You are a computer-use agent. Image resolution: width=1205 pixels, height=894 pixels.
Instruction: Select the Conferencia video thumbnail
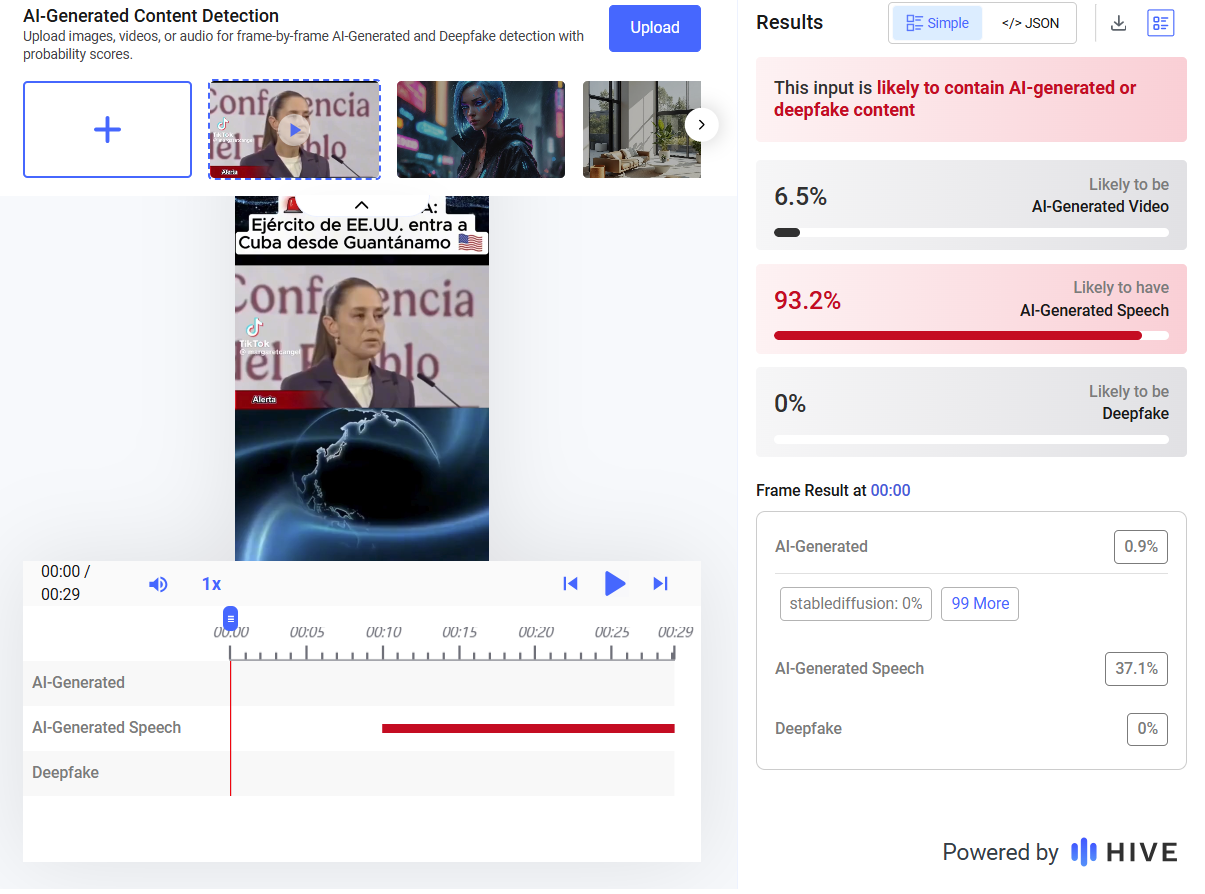click(294, 129)
